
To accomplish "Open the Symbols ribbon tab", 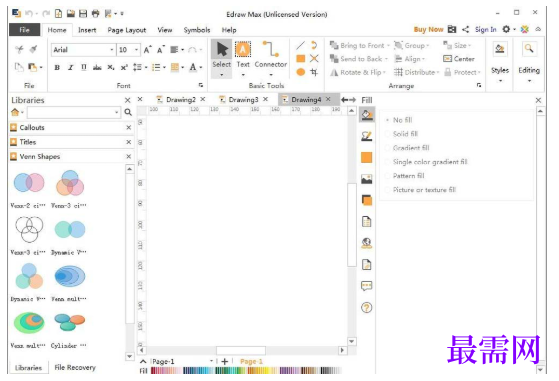I will [x=197, y=30].
